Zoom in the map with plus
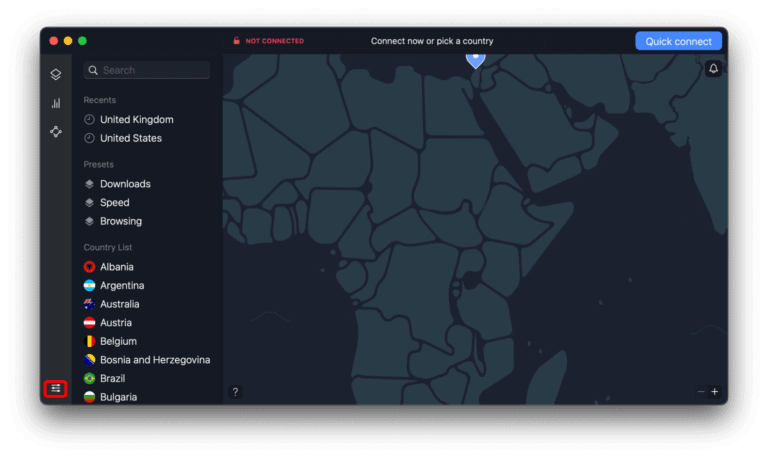This screenshot has width=768, height=458. [x=714, y=392]
